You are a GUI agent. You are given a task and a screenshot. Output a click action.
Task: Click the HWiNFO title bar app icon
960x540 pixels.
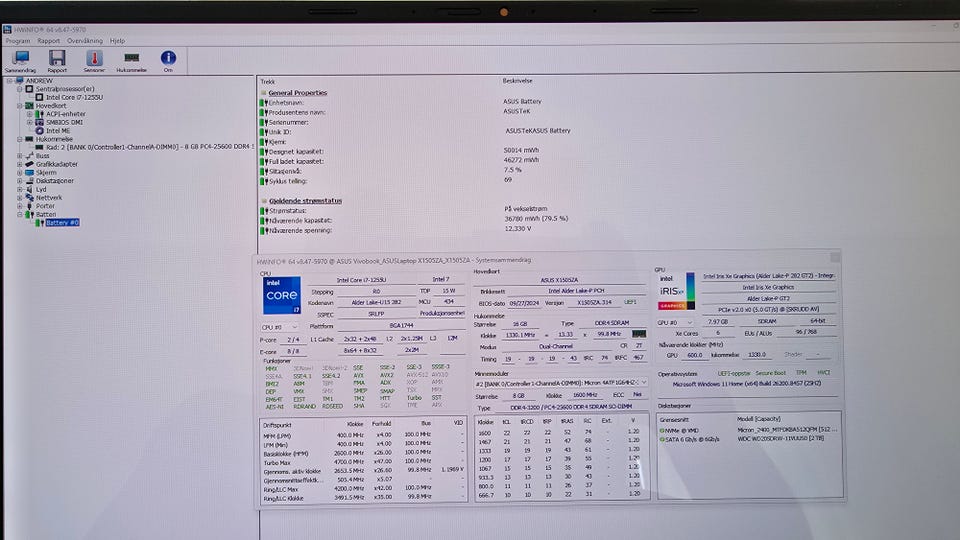pos(7,29)
